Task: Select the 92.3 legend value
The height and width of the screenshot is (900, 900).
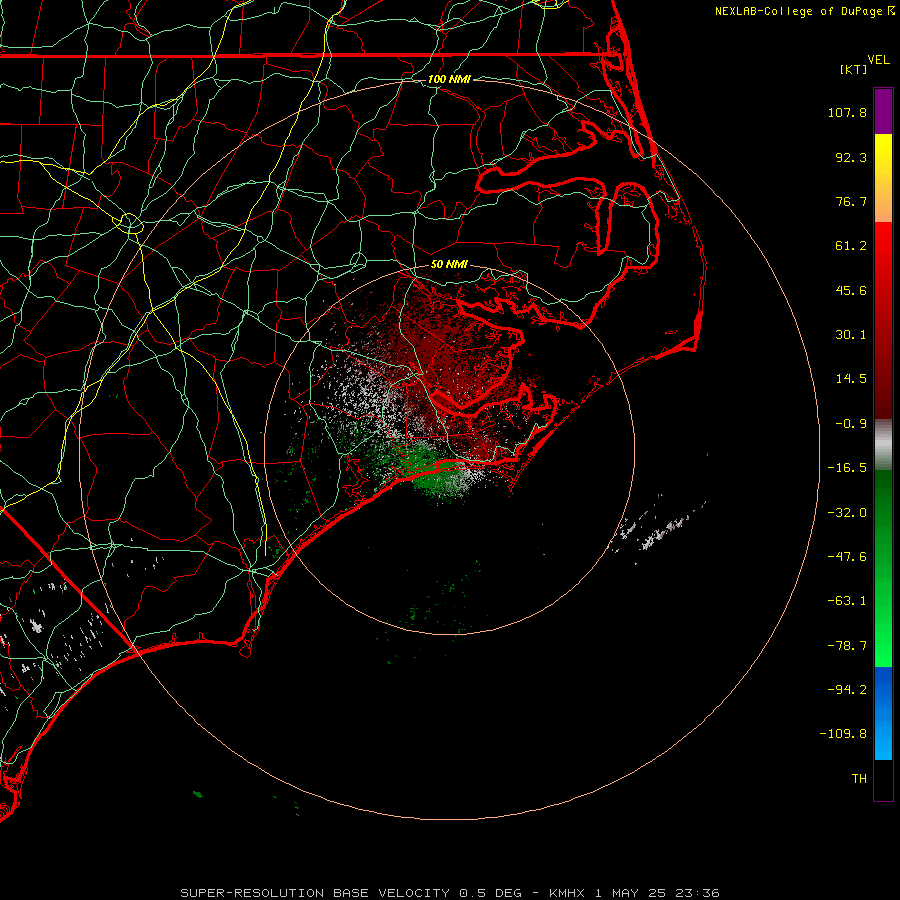Action: [851, 157]
